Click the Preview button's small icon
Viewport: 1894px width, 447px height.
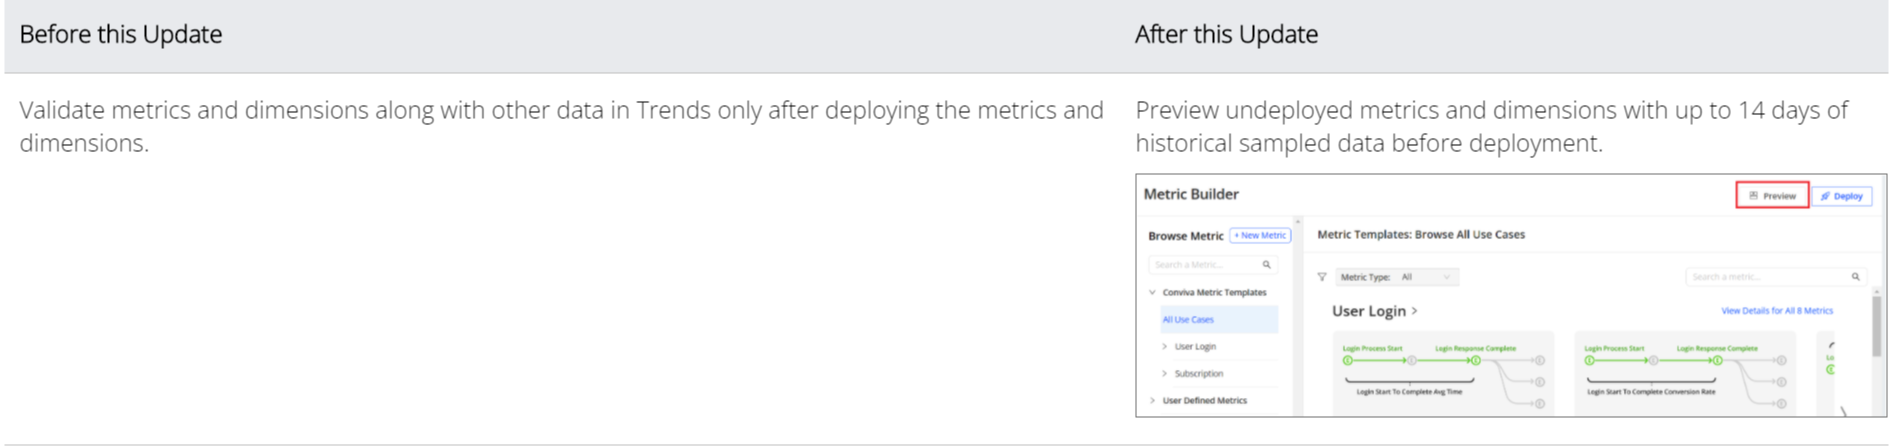1753,196
